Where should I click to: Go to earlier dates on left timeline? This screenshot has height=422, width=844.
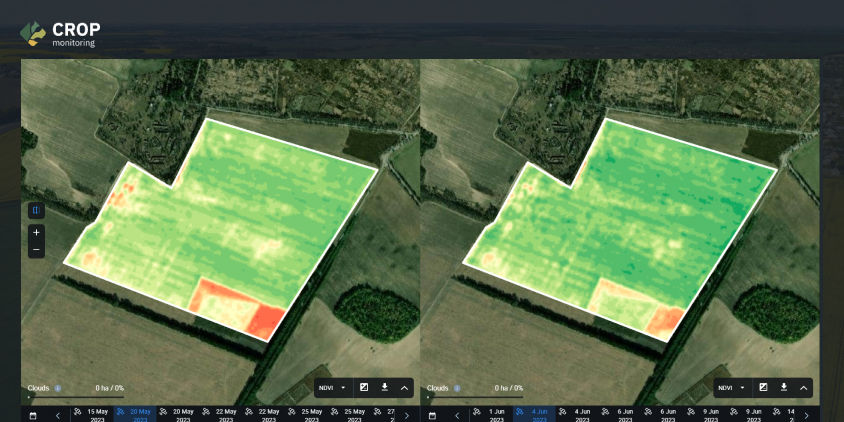click(x=58, y=416)
